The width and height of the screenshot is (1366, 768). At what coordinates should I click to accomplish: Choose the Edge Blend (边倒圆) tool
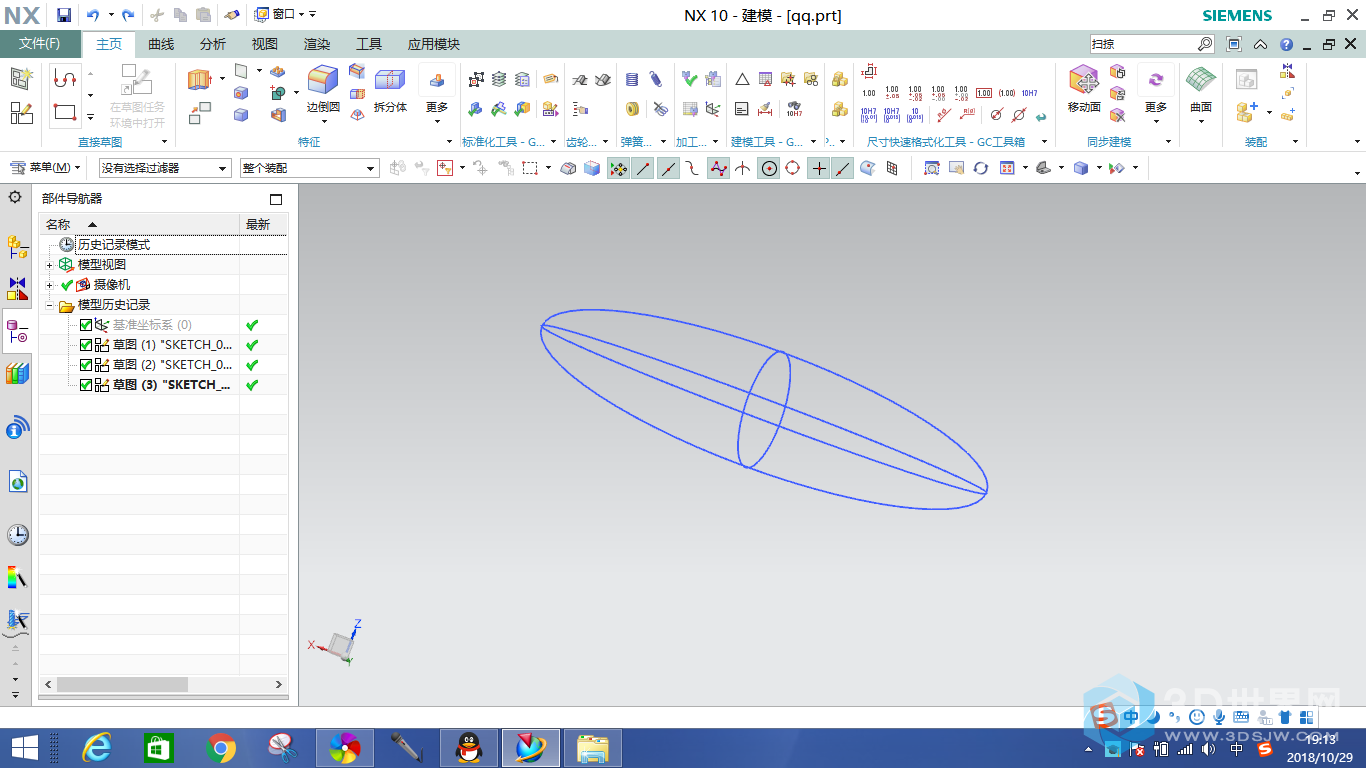pos(323,89)
